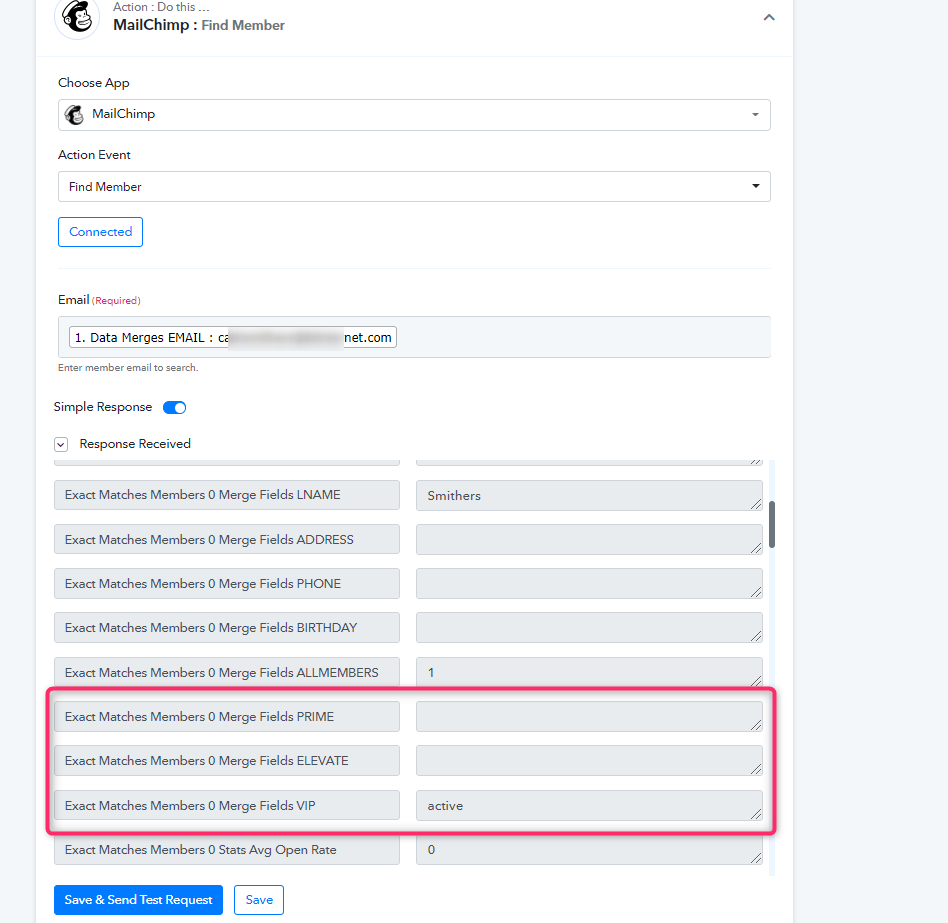948x923 pixels.
Task: Click Merge Fields LNAME label field
Action: (x=227, y=495)
